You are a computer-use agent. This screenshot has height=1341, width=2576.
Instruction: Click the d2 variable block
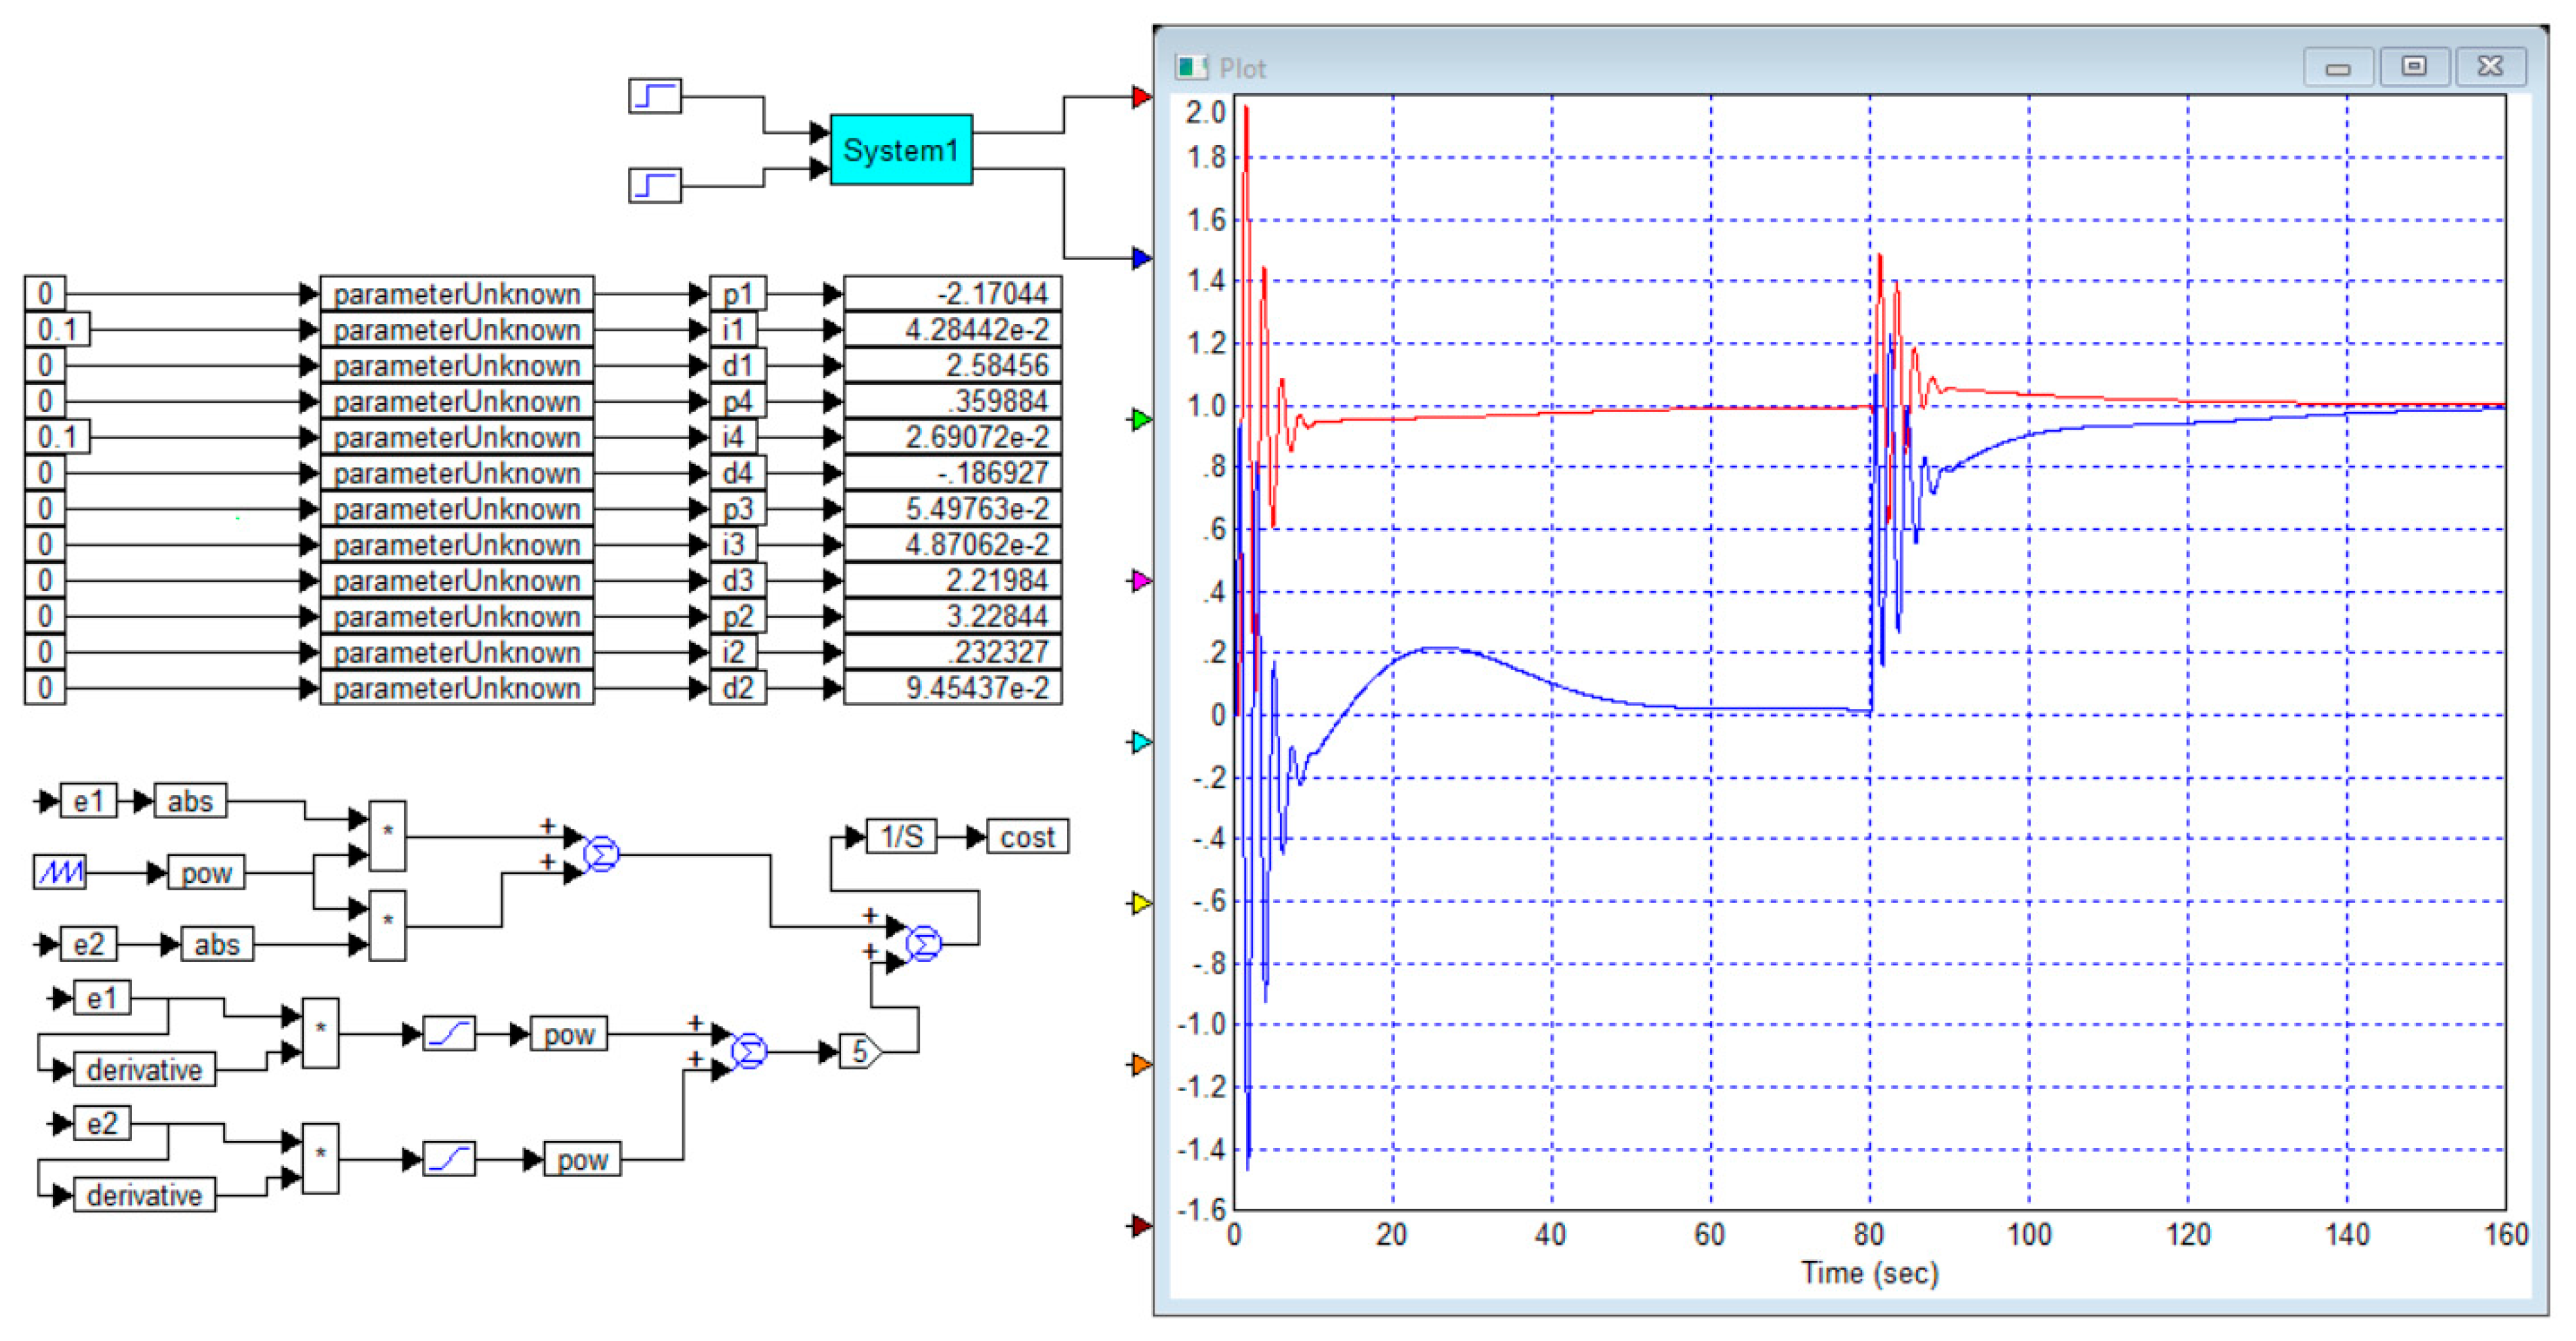[x=737, y=688]
